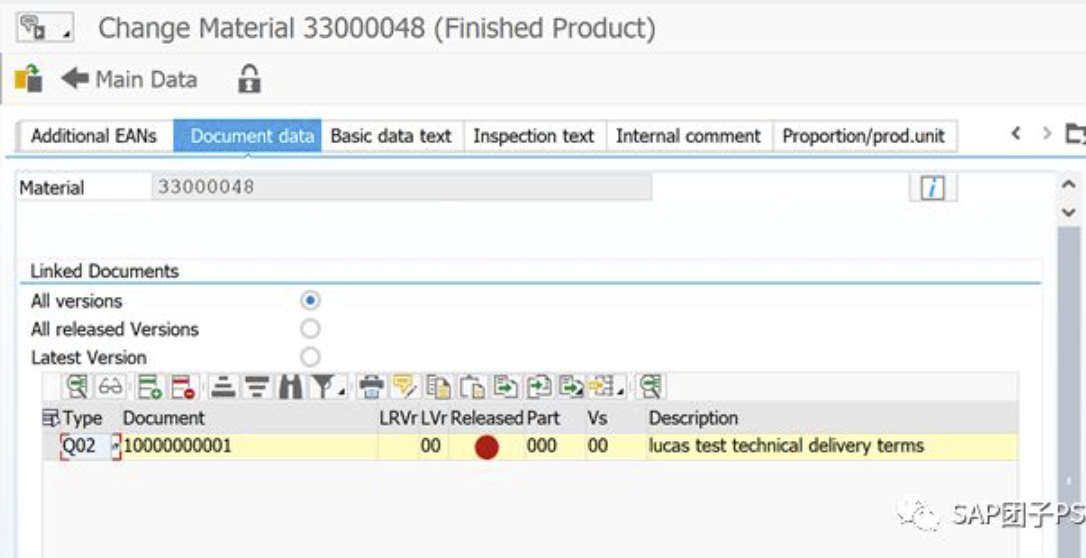Click the Append row icon with green plus
1086x558 pixels.
(150, 386)
